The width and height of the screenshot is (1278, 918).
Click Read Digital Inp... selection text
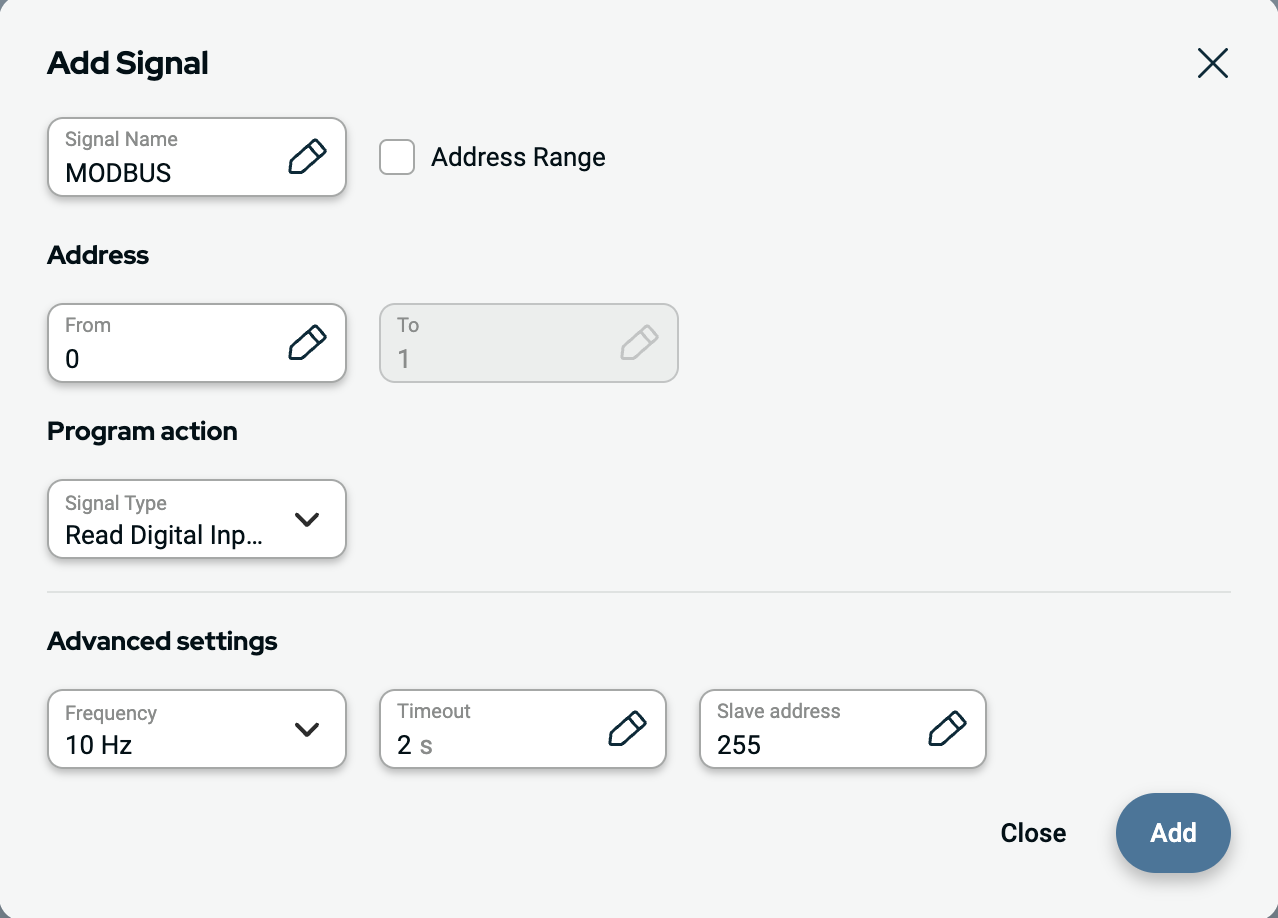(x=164, y=536)
